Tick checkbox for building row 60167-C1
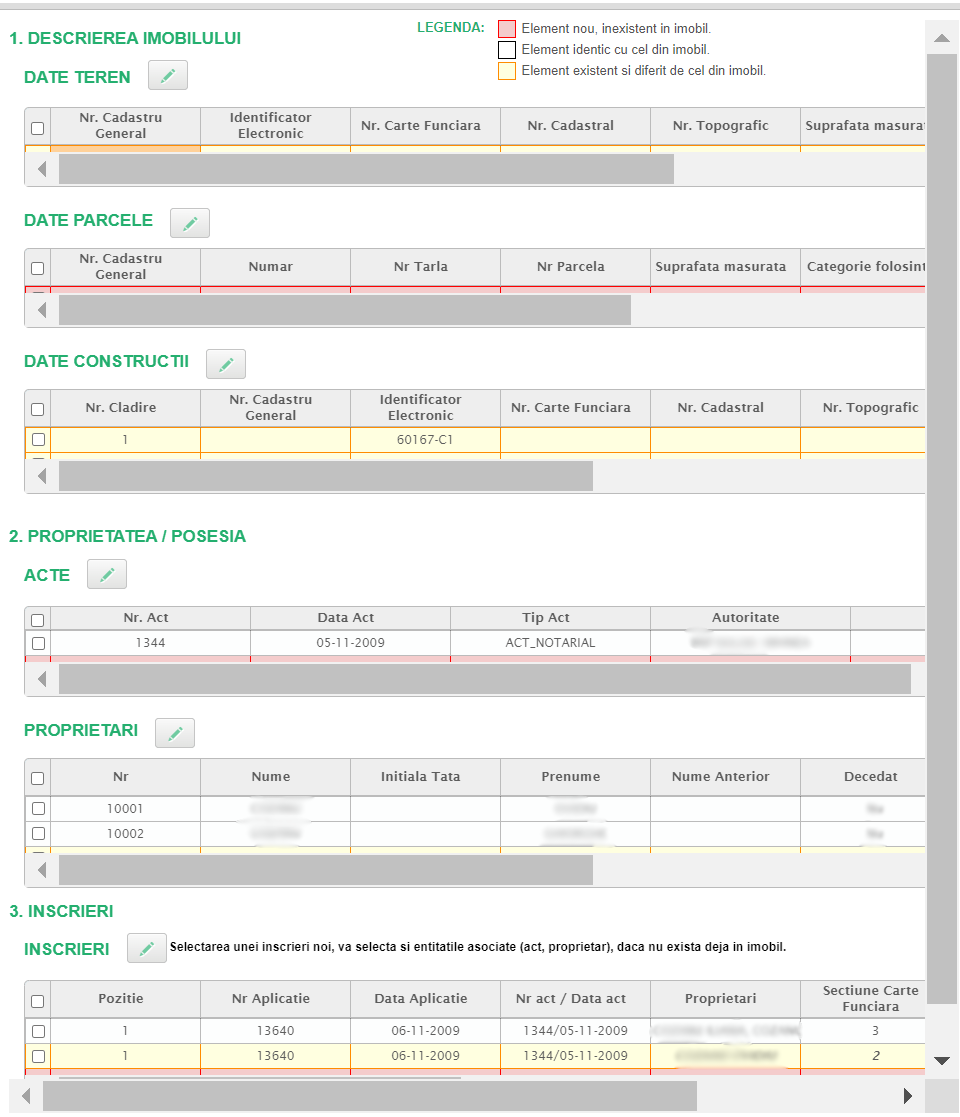Image resolution: width=960 pixels, height=1117 pixels. 38,439
